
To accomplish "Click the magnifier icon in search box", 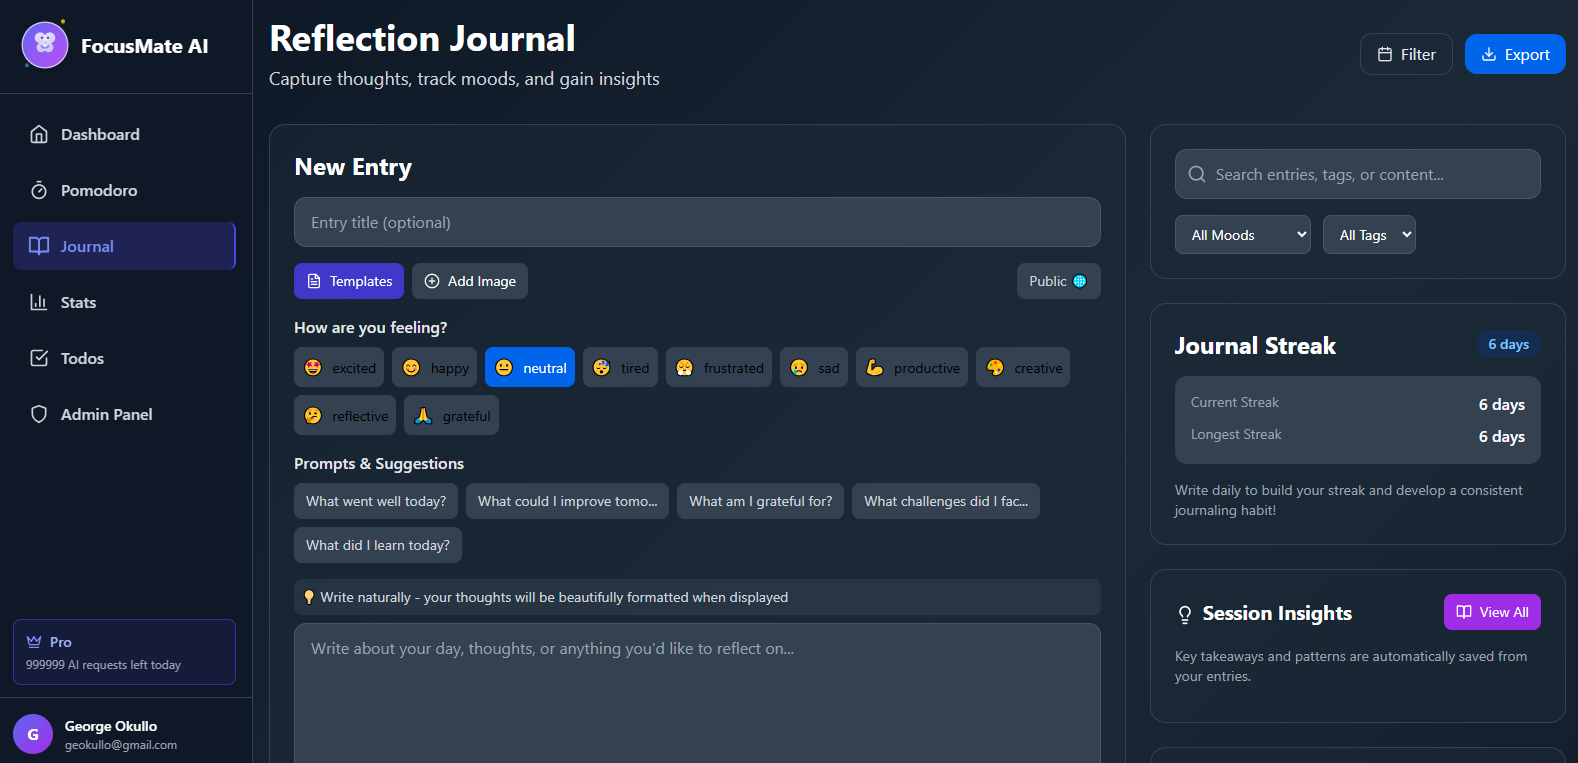I will pos(1197,174).
